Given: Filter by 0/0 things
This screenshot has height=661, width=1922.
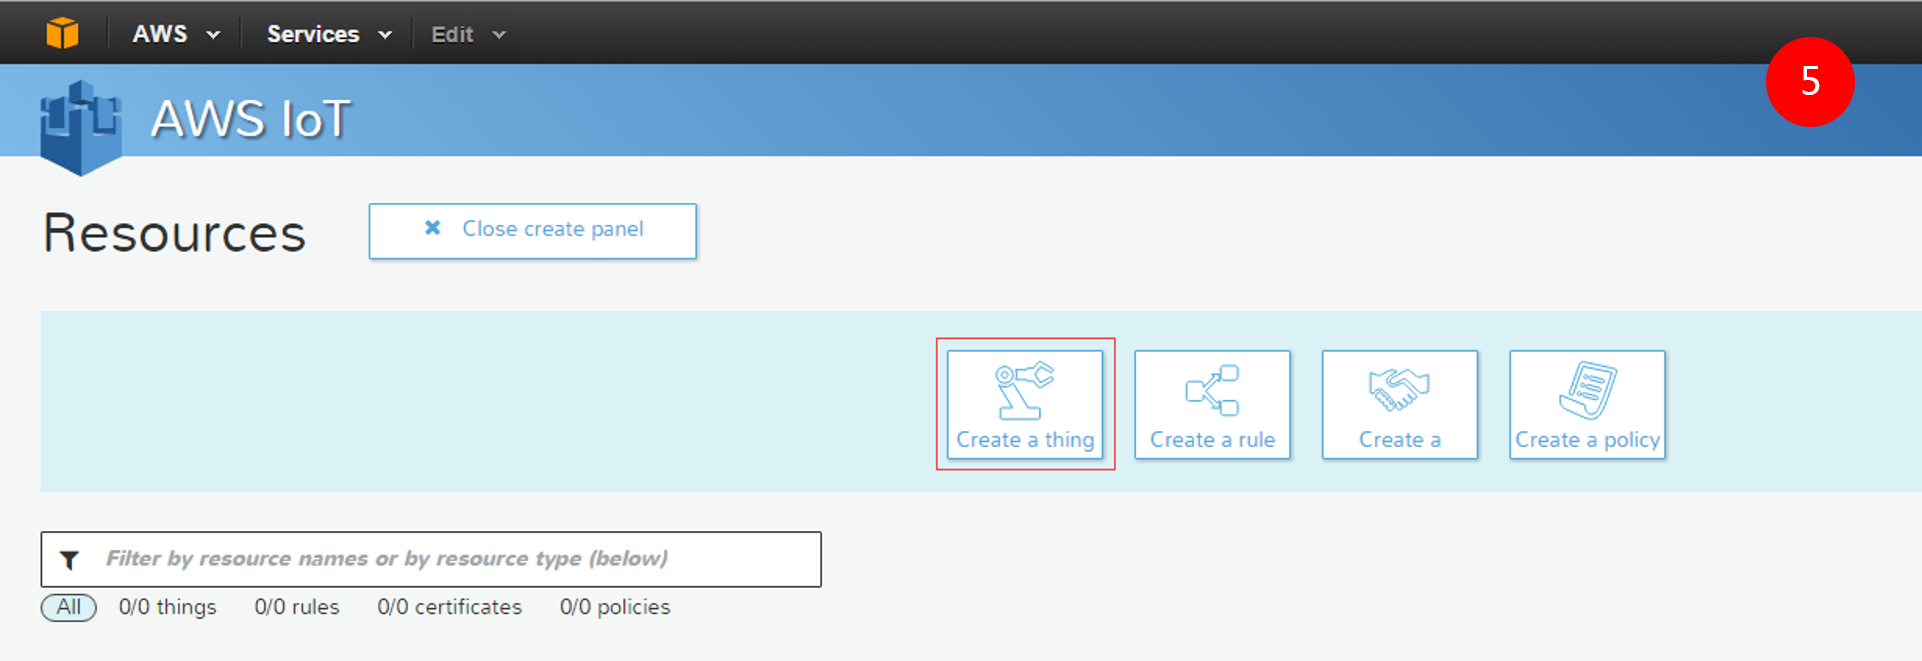Looking at the screenshot, I should click(x=167, y=607).
